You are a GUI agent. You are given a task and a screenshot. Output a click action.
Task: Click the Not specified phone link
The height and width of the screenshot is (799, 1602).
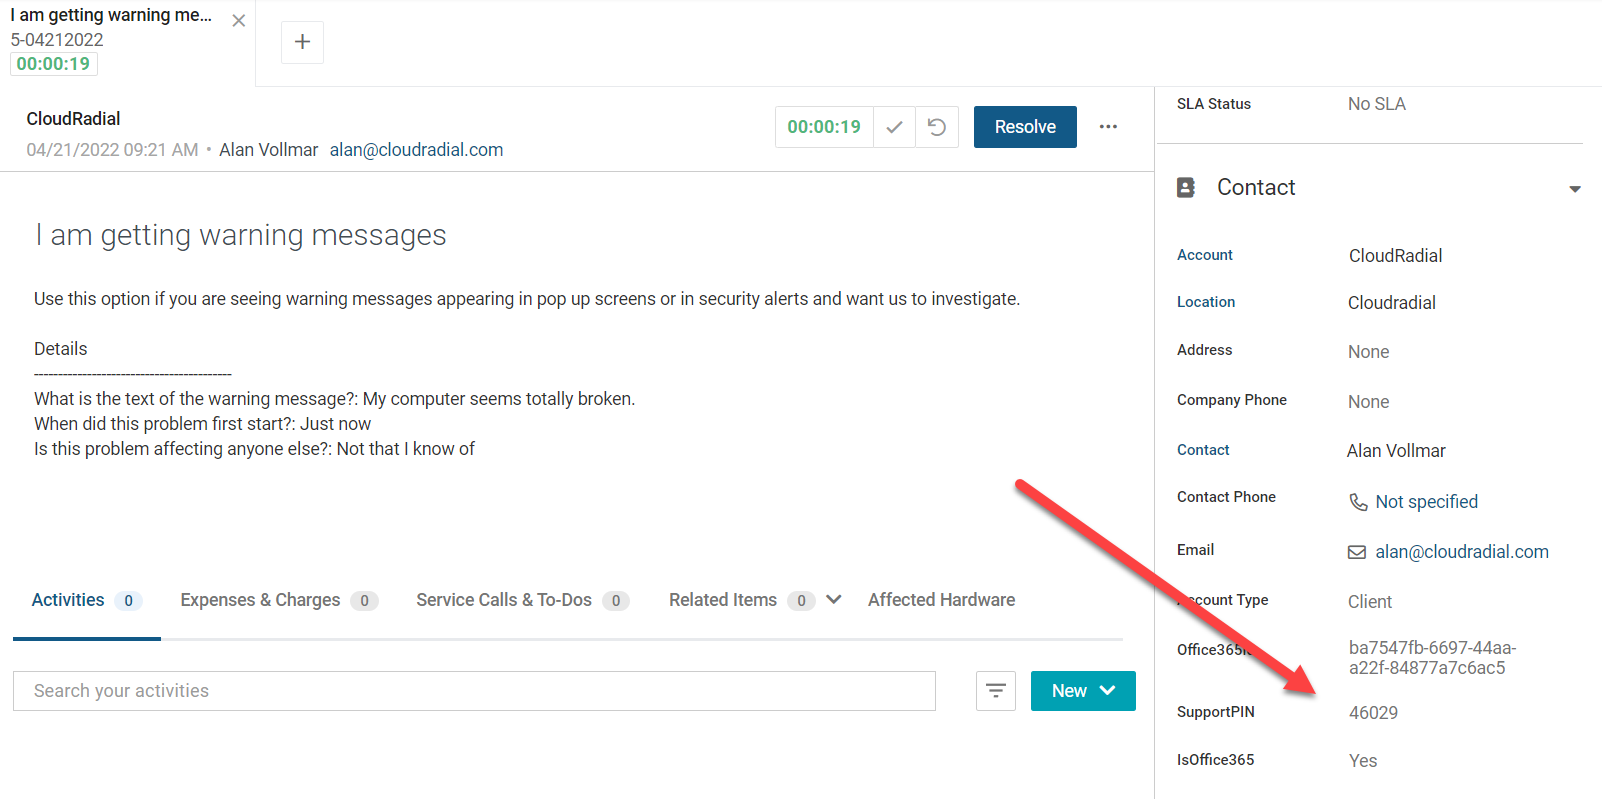point(1426,502)
